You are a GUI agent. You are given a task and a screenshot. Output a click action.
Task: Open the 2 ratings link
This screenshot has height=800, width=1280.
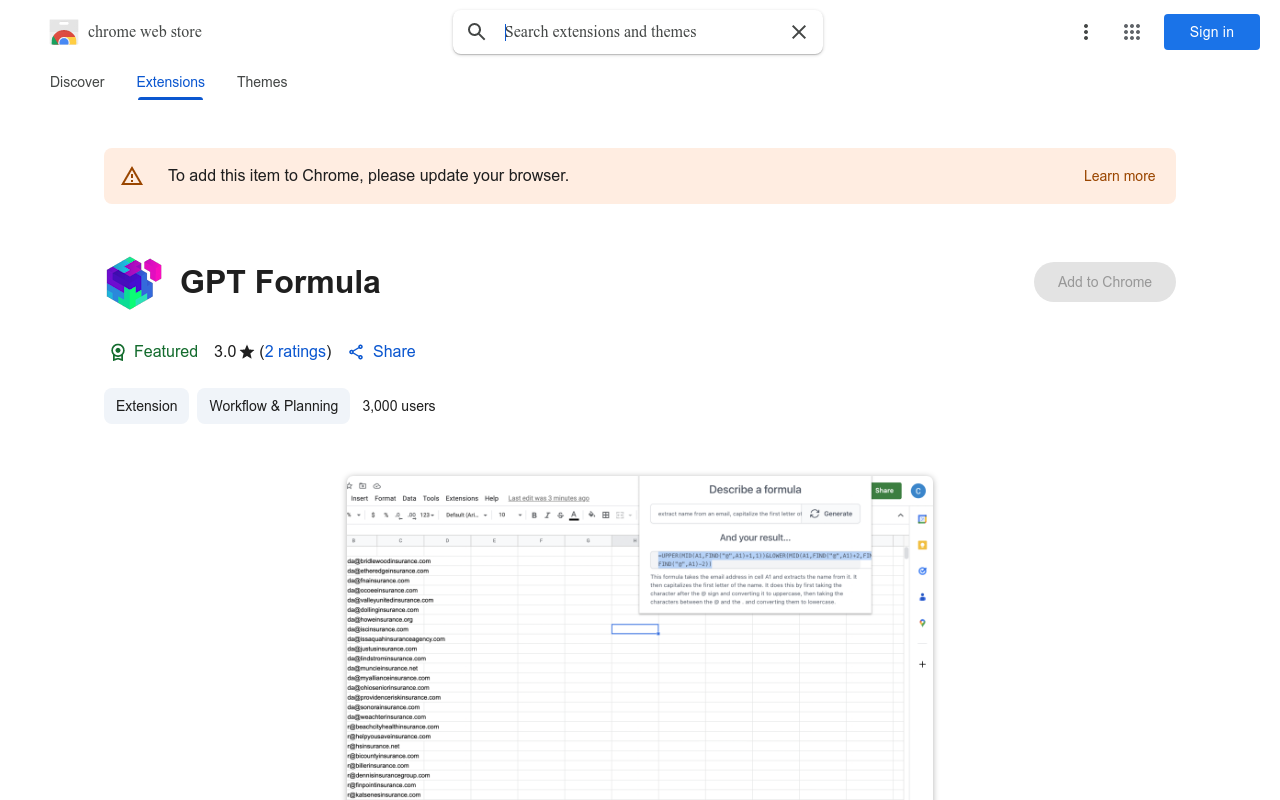coord(295,352)
